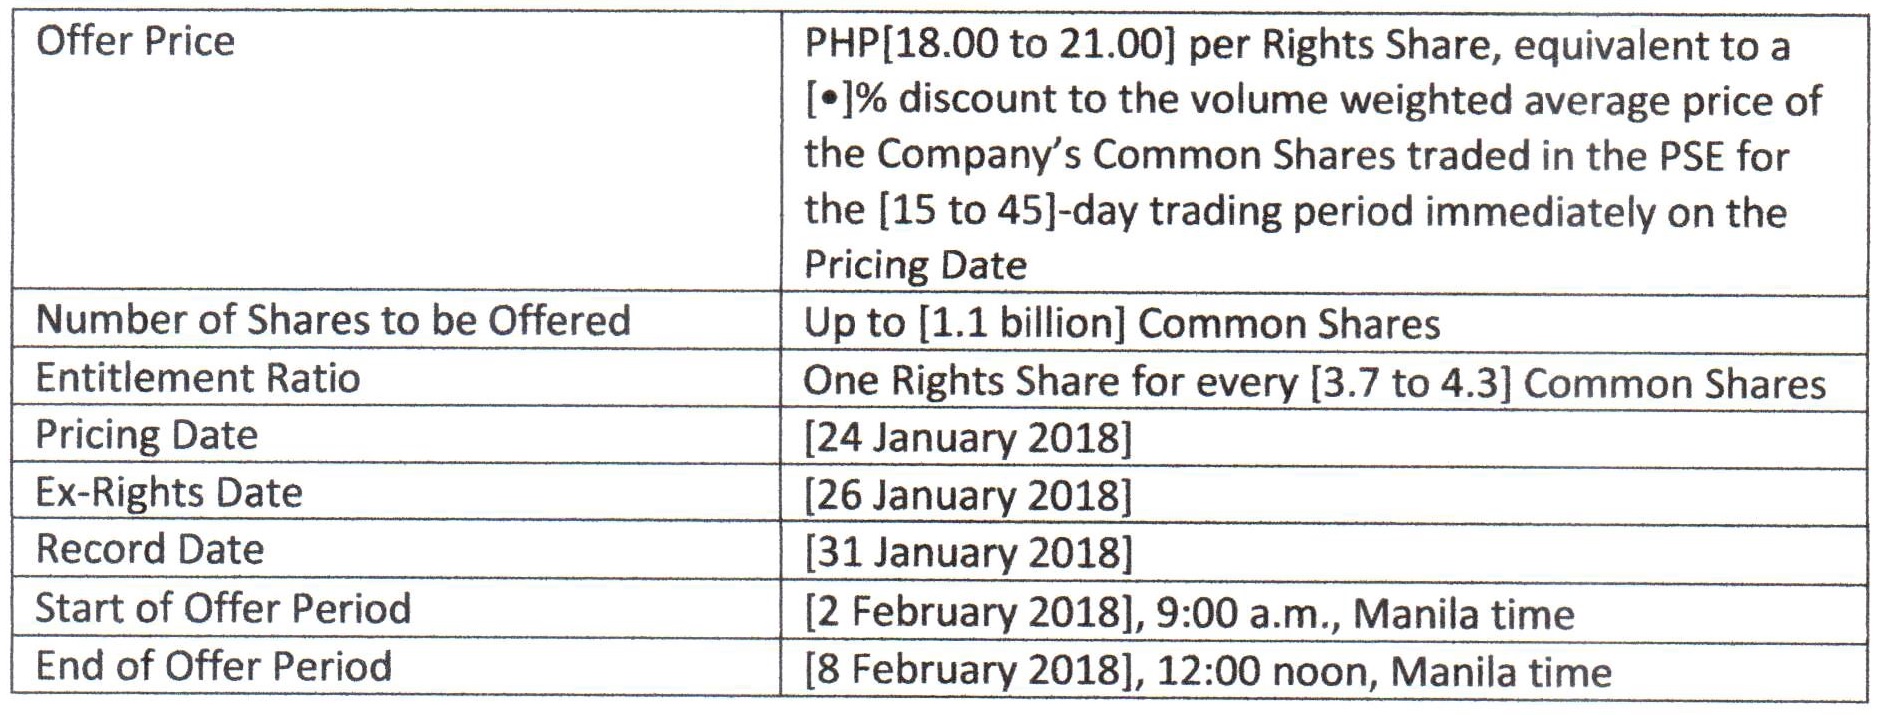The width and height of the screenshot is (1879, 715).
Task: Select the "Number of Shares to be Offered" label
Action: pyautogui.click(x=333, y=320)
